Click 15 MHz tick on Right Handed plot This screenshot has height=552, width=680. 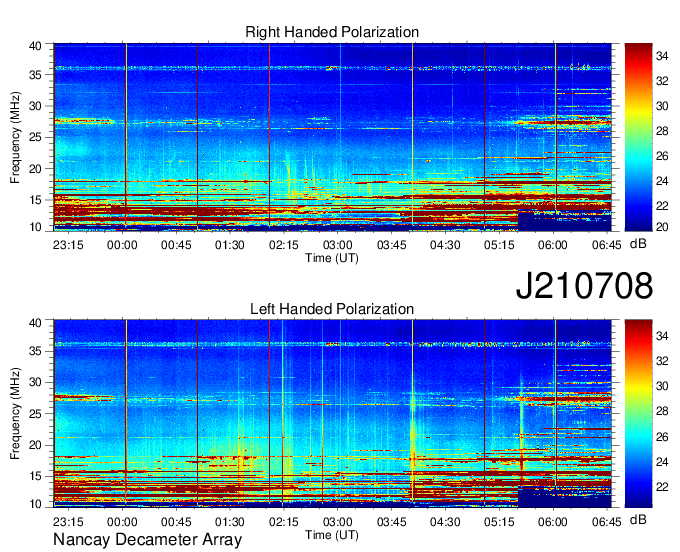tap(35, 200)
